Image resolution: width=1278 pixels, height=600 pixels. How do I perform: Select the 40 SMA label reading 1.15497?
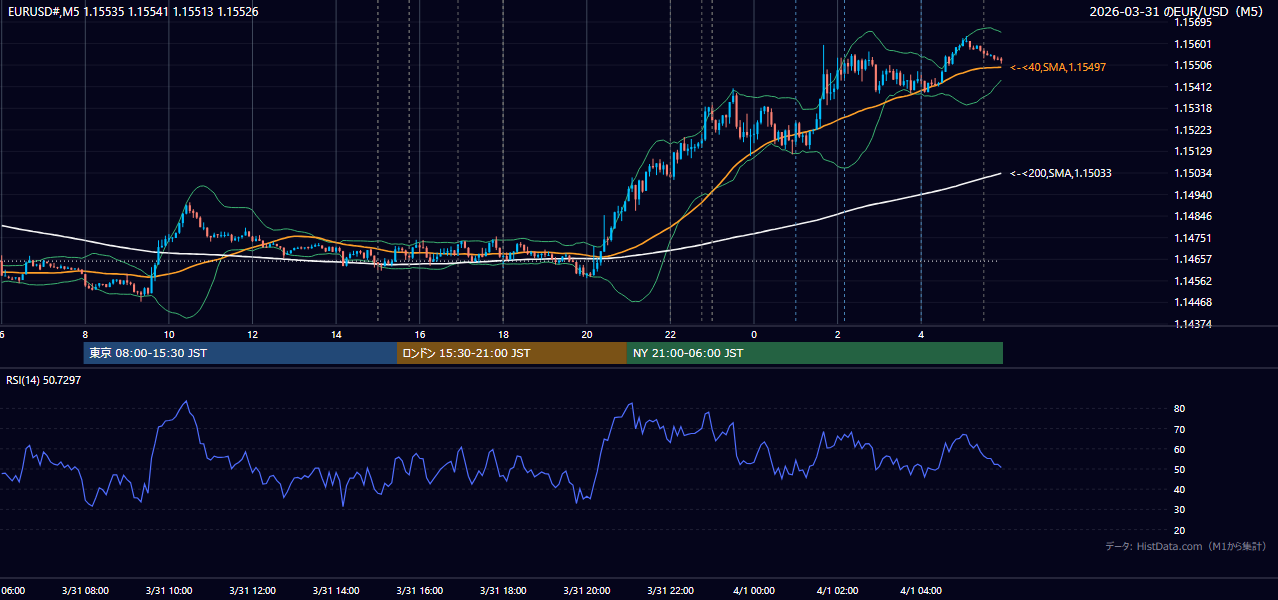point(1058,67)
